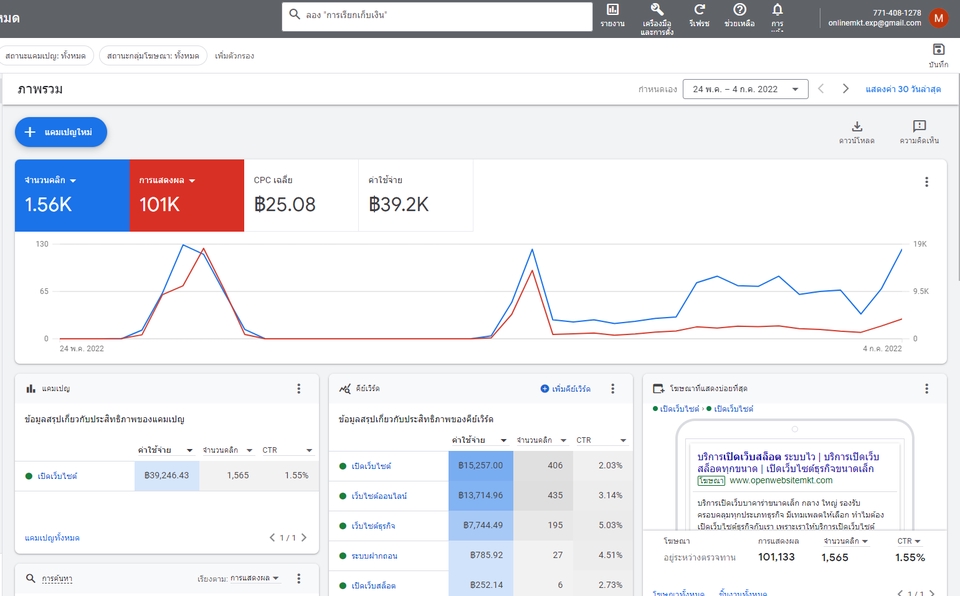
Task: Click the New campaign blue button
Action: [61, 132]
